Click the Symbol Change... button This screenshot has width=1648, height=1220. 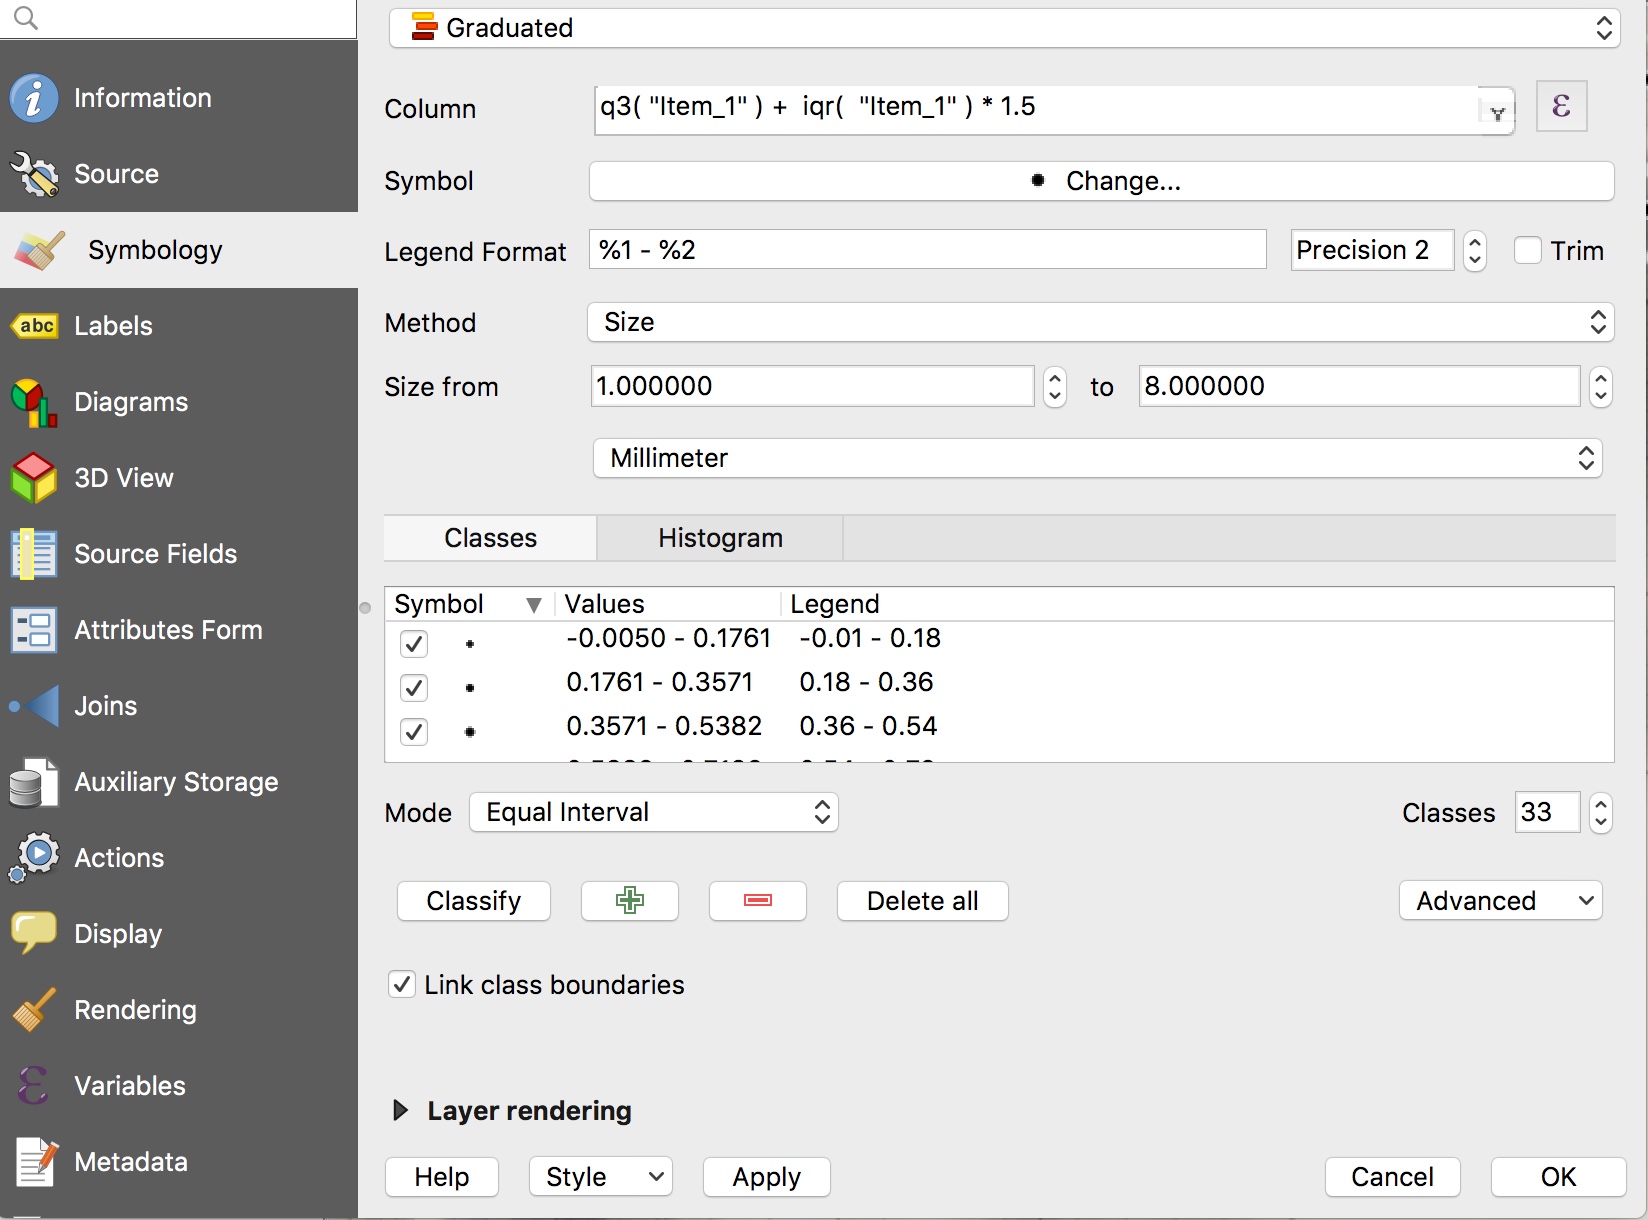tap(1102, 181)
